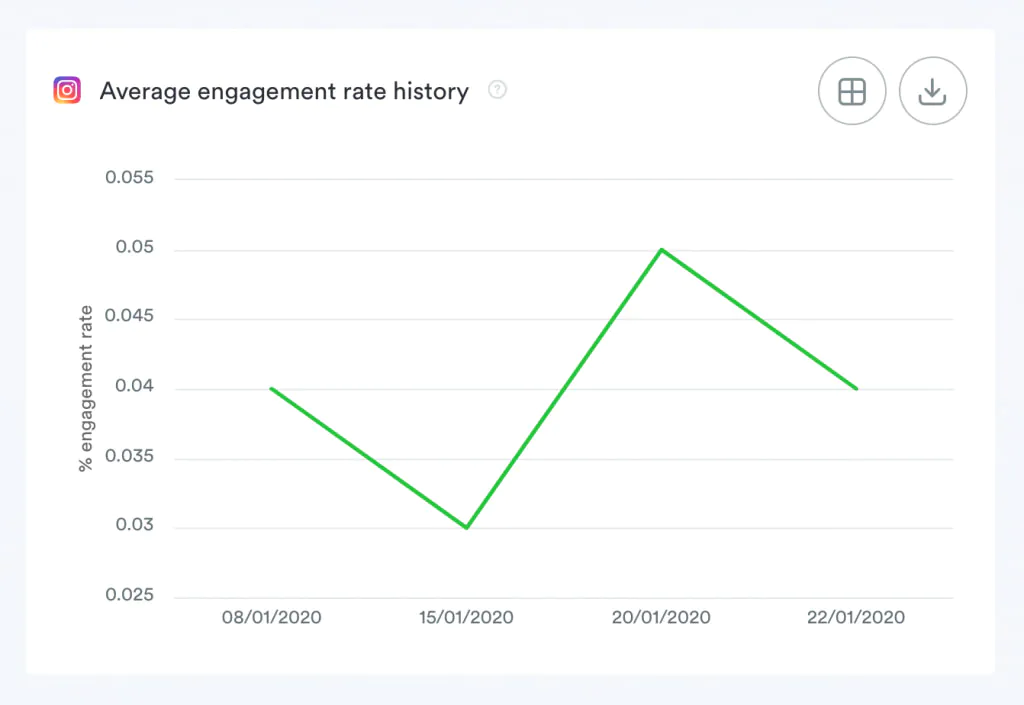Select the 'Average engagement rate history' title
Viewport: 1024px width, 705px height.
tap(284, 91)
